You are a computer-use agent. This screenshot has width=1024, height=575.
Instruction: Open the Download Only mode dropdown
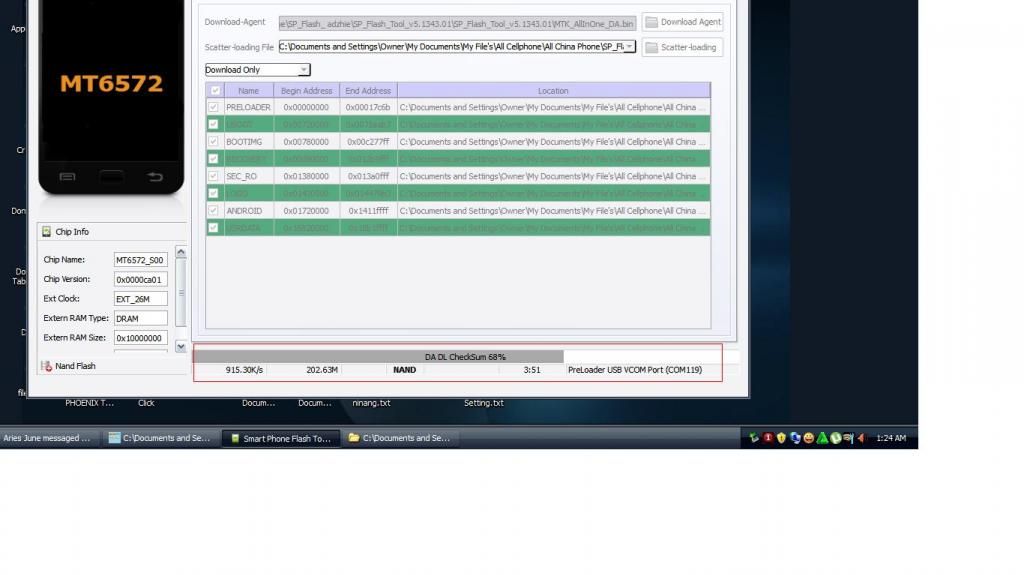pos(257,70)
